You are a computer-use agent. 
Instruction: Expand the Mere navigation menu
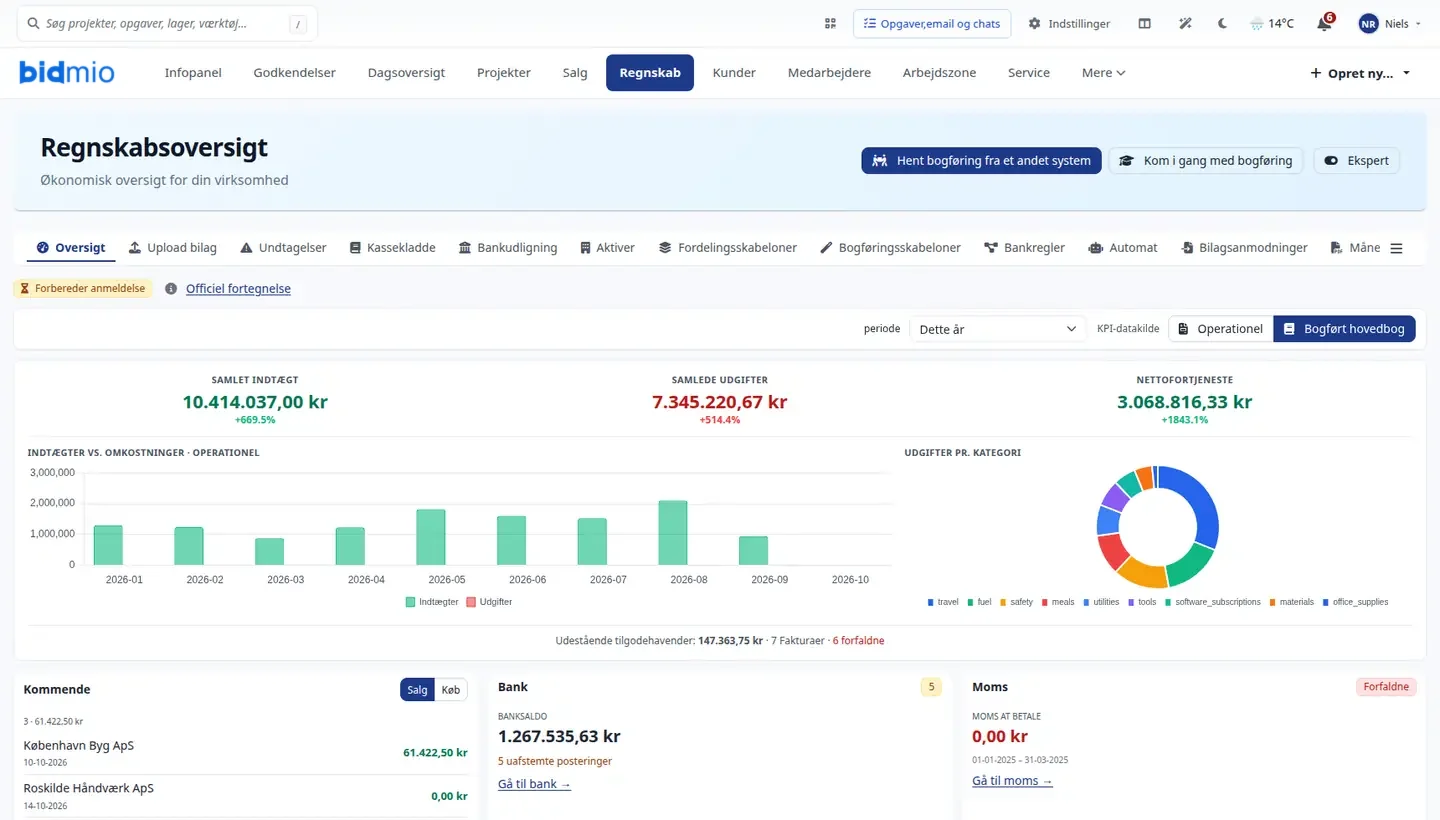[1103, 72]
